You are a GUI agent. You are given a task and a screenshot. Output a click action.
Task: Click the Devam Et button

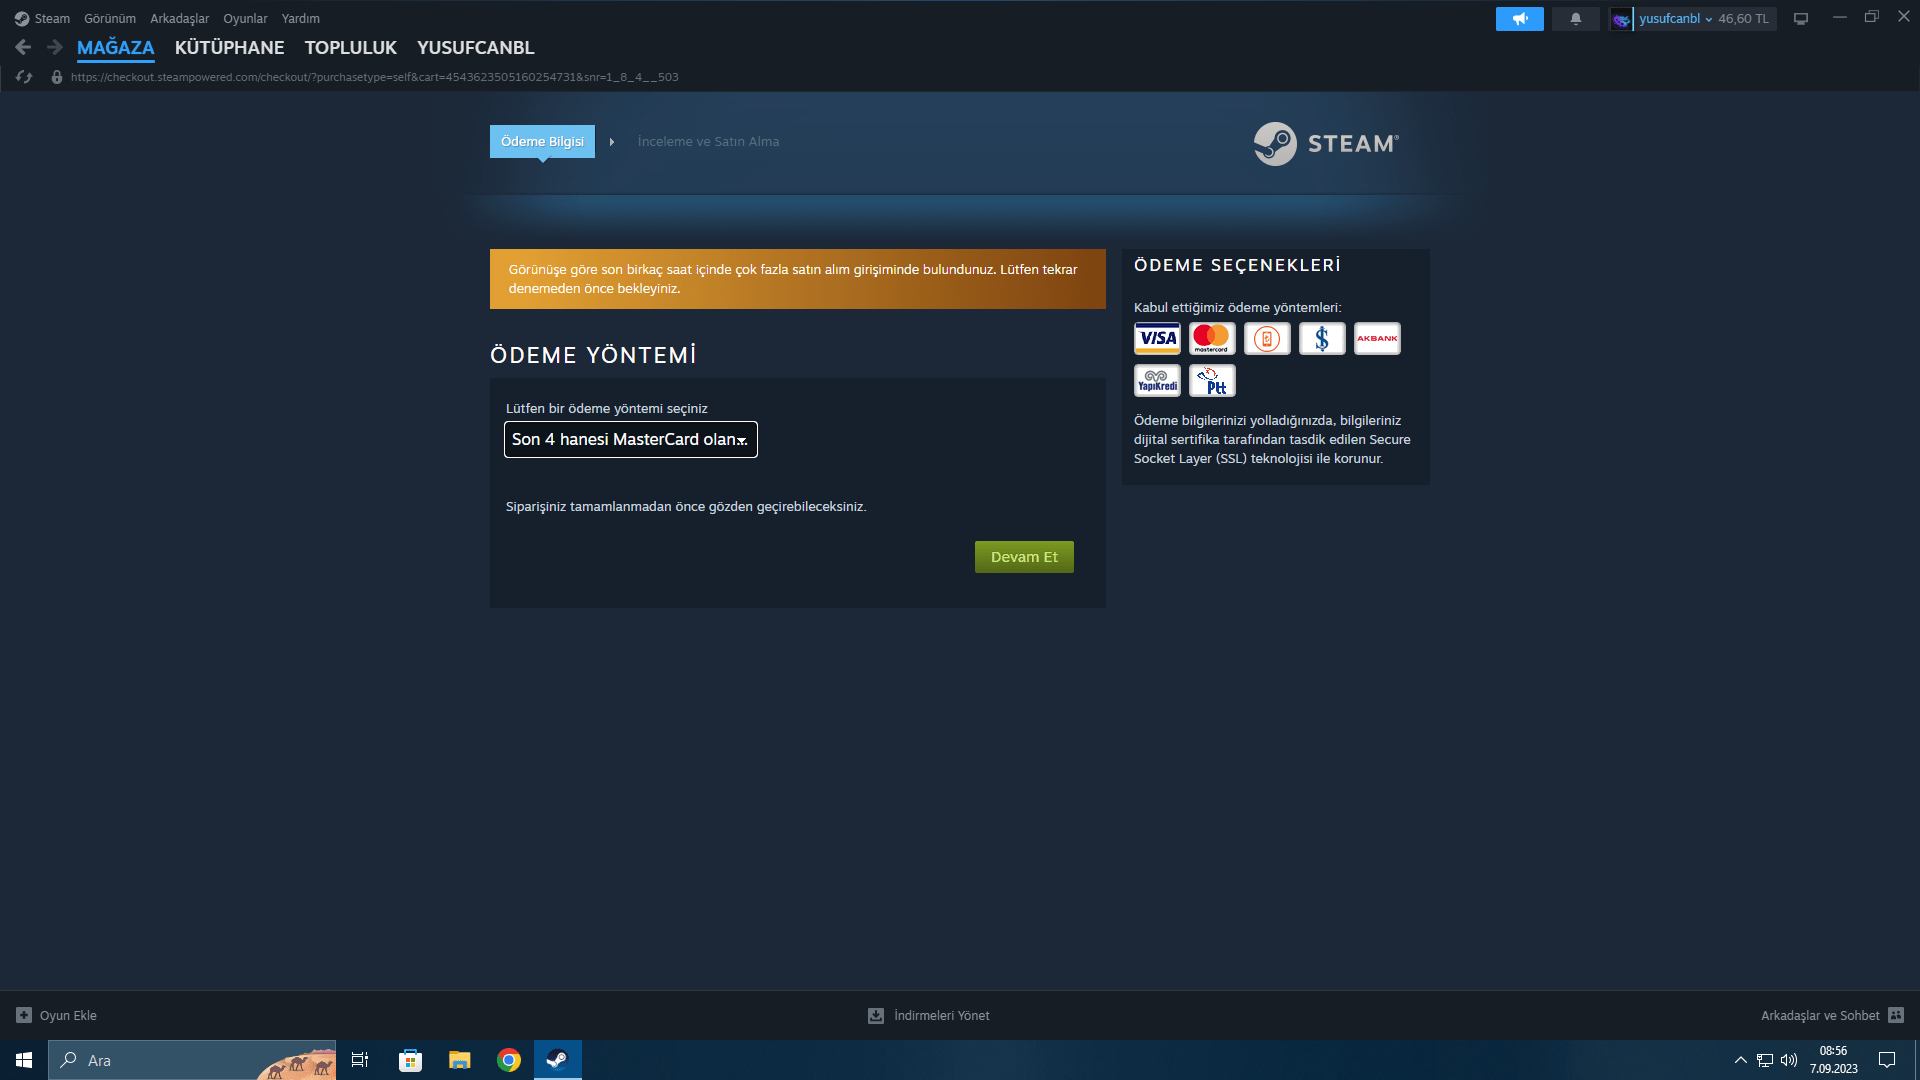pyautogui.click(x=1024, y=557)
